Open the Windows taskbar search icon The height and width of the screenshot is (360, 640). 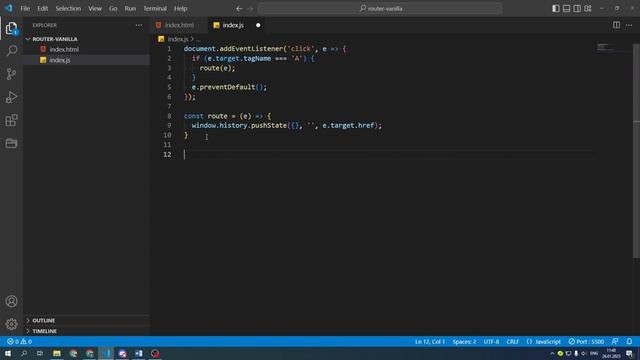(24, 353)
